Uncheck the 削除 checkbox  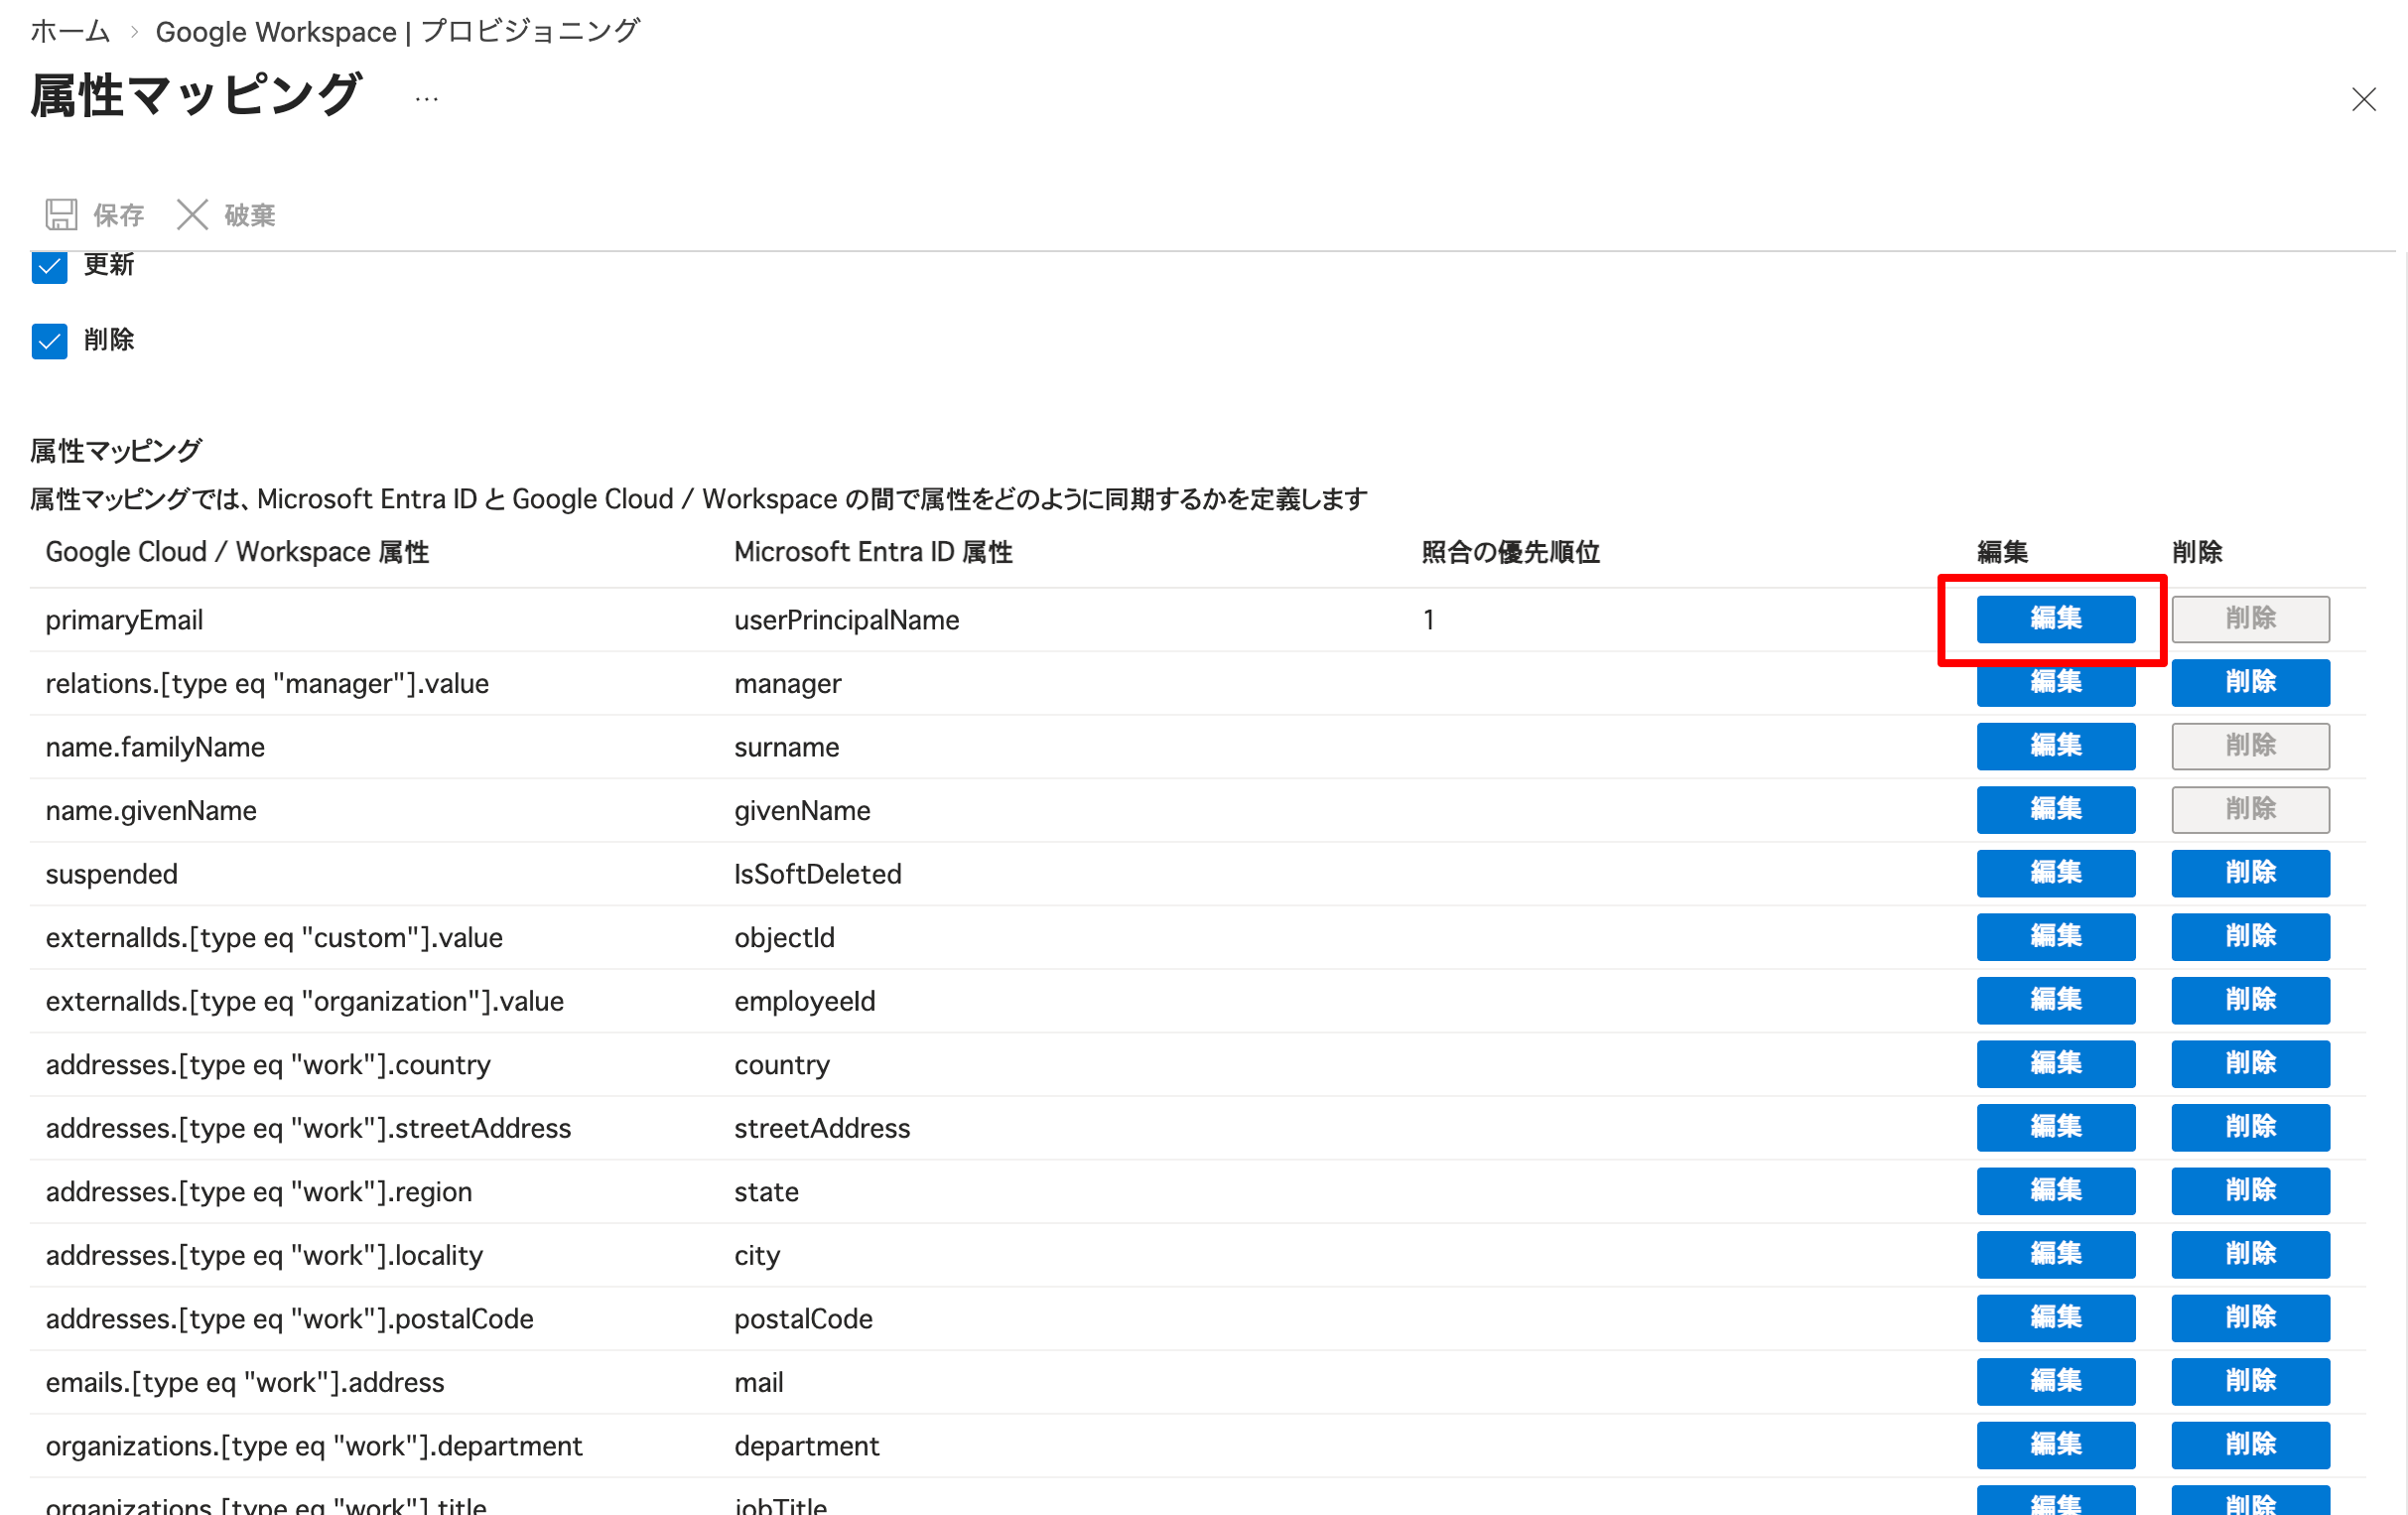click(49, 341)
